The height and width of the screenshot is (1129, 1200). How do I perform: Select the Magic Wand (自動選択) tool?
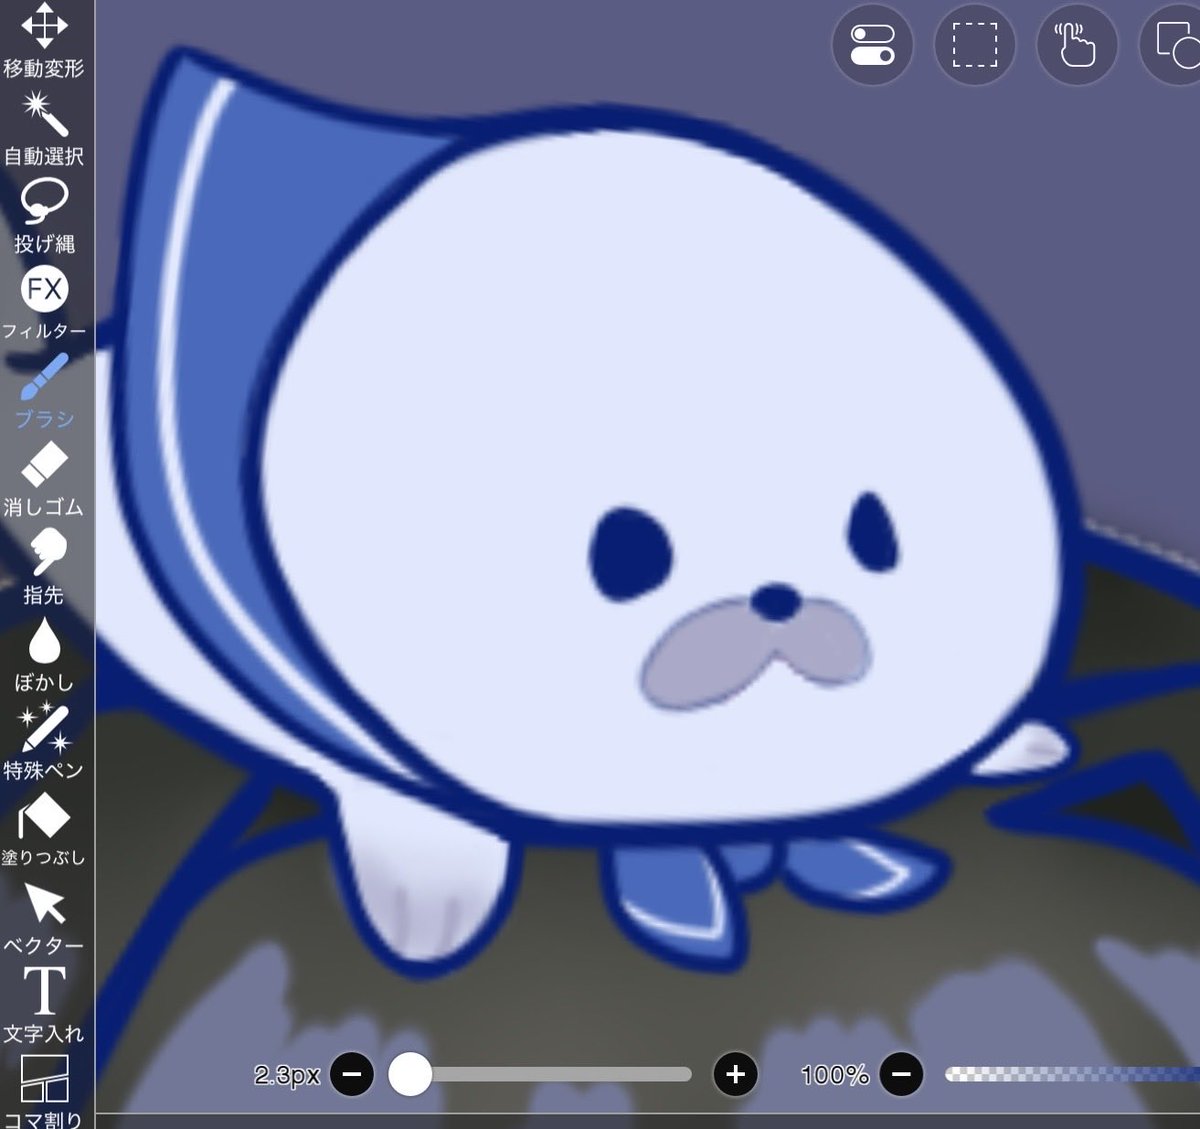click(x=44, y=127)
